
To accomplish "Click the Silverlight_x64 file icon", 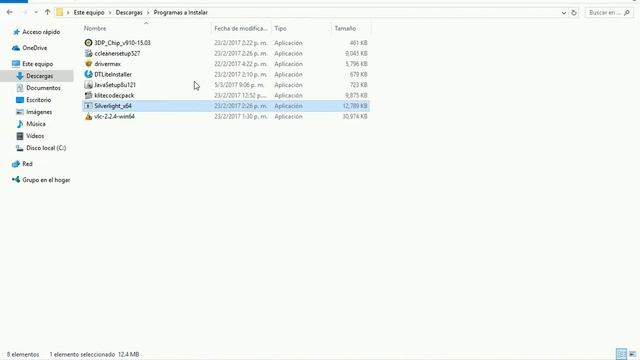I will coord(88,106).
